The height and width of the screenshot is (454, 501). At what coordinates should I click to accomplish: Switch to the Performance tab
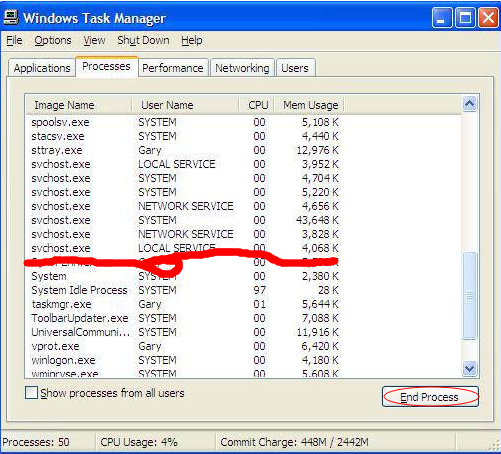click(x=173, y=68)
